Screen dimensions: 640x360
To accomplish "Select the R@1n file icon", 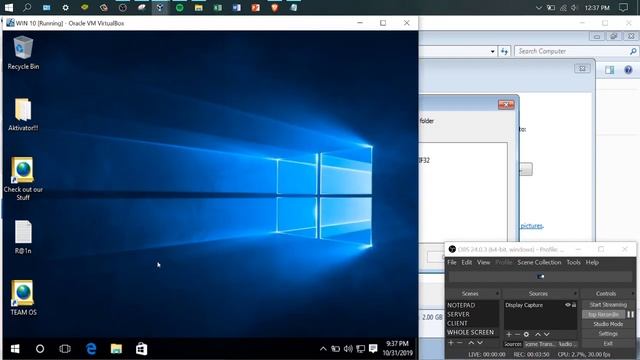I will pyautogui.click(x=23, y=237).
